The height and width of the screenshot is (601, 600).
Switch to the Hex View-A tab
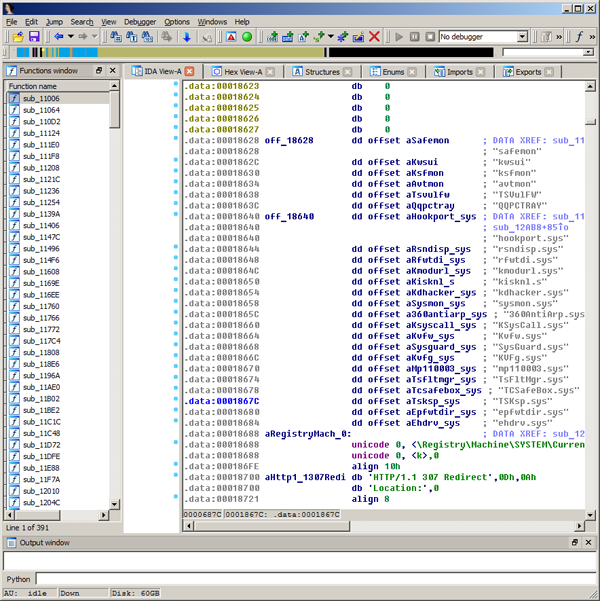pos(243,72)
